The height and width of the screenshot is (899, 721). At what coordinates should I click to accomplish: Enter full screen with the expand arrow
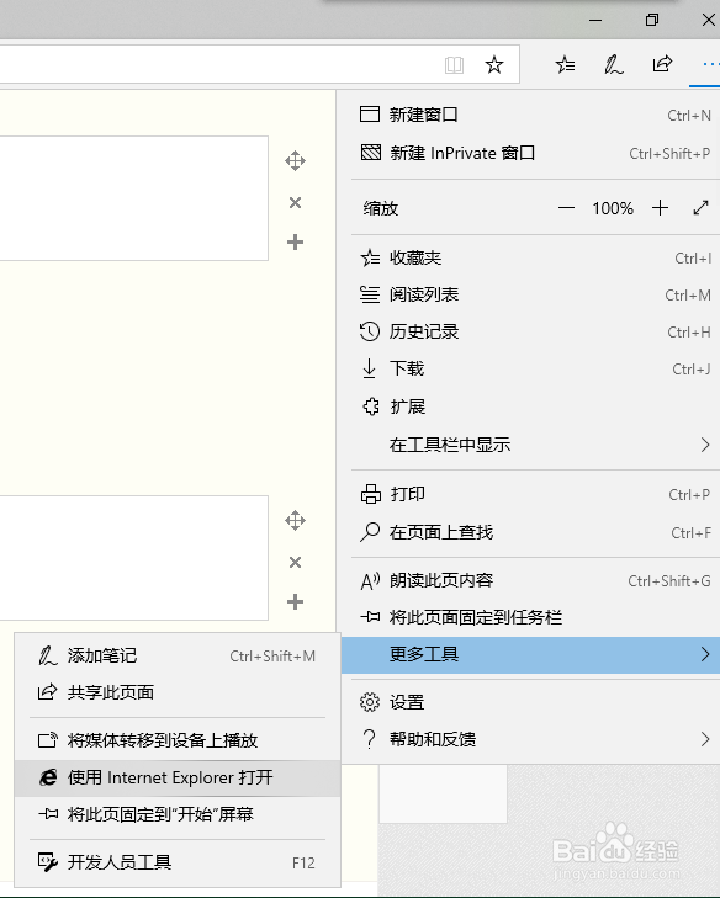point(700,208)
